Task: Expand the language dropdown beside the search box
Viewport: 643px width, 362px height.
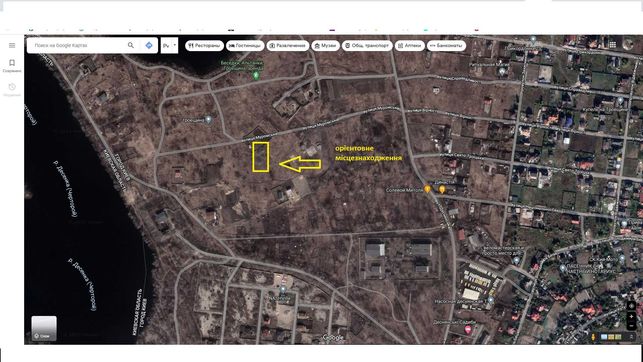Action: (x=169, y=46)
